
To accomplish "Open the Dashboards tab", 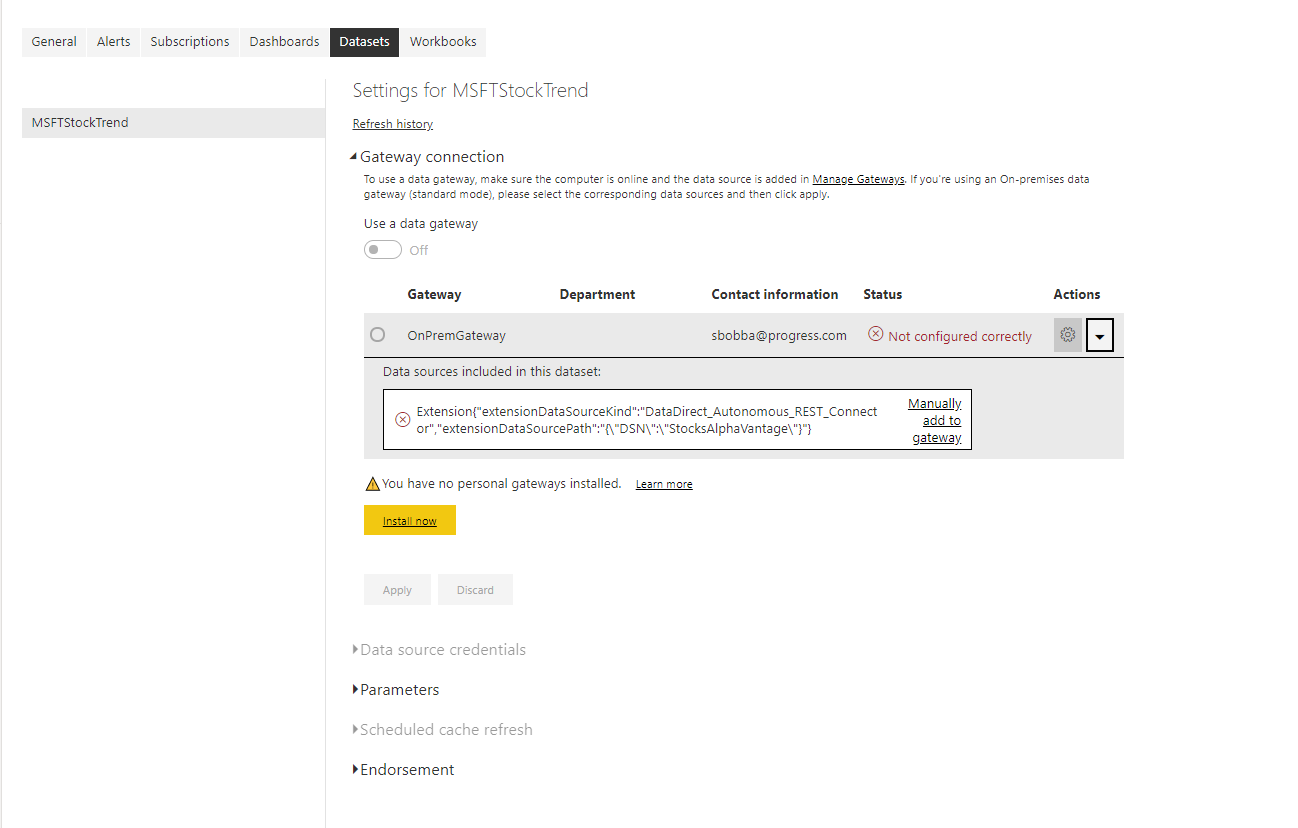I will point(284,42).
